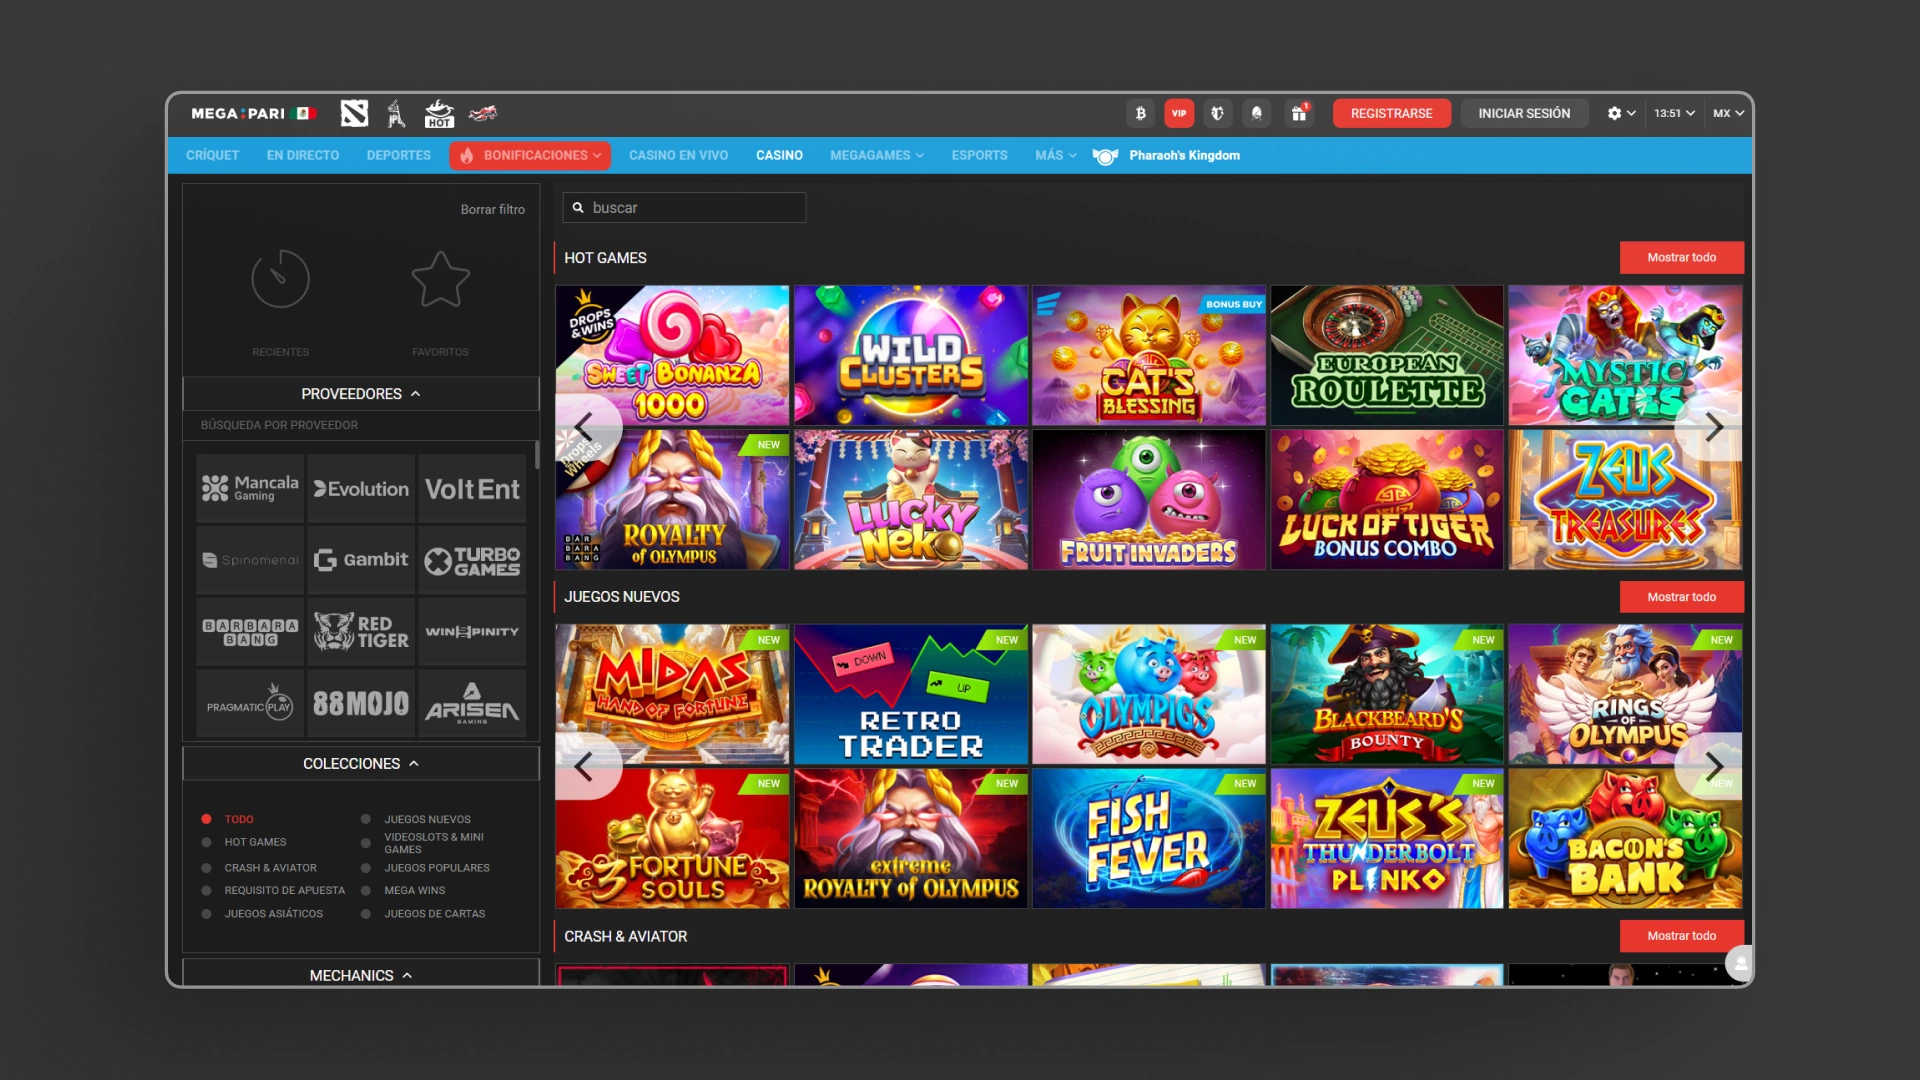1920x1080 pixels.
Task: Collapse the Proveedores section
Action: click(361, 394)
